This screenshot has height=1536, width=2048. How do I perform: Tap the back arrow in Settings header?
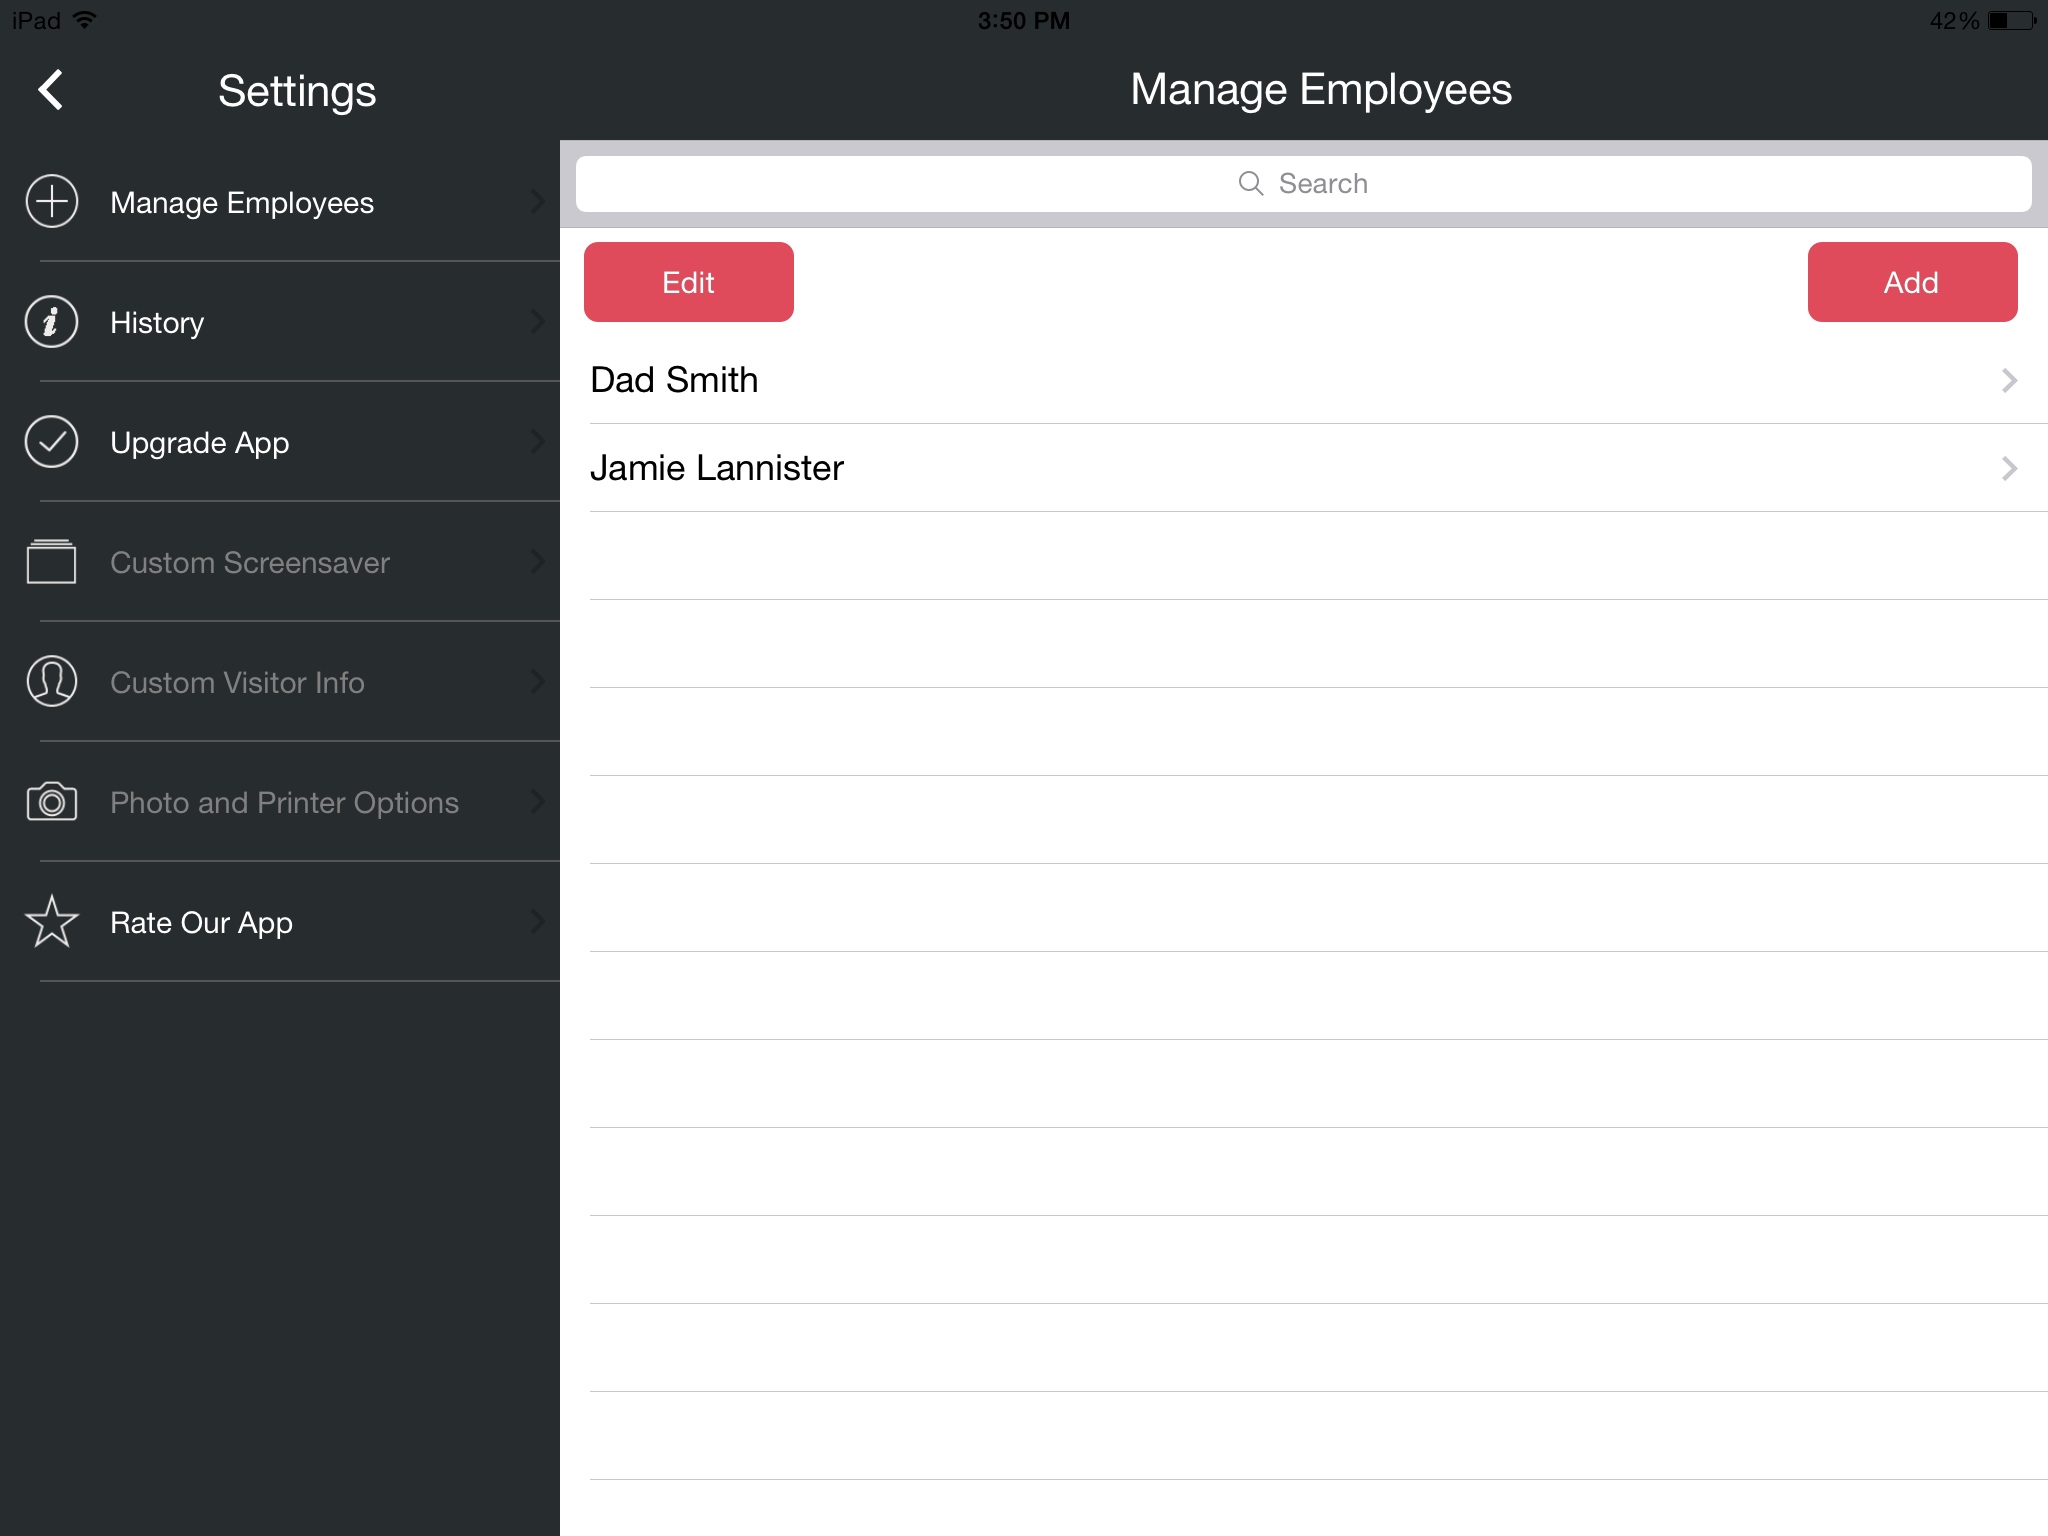pos(50,90)
